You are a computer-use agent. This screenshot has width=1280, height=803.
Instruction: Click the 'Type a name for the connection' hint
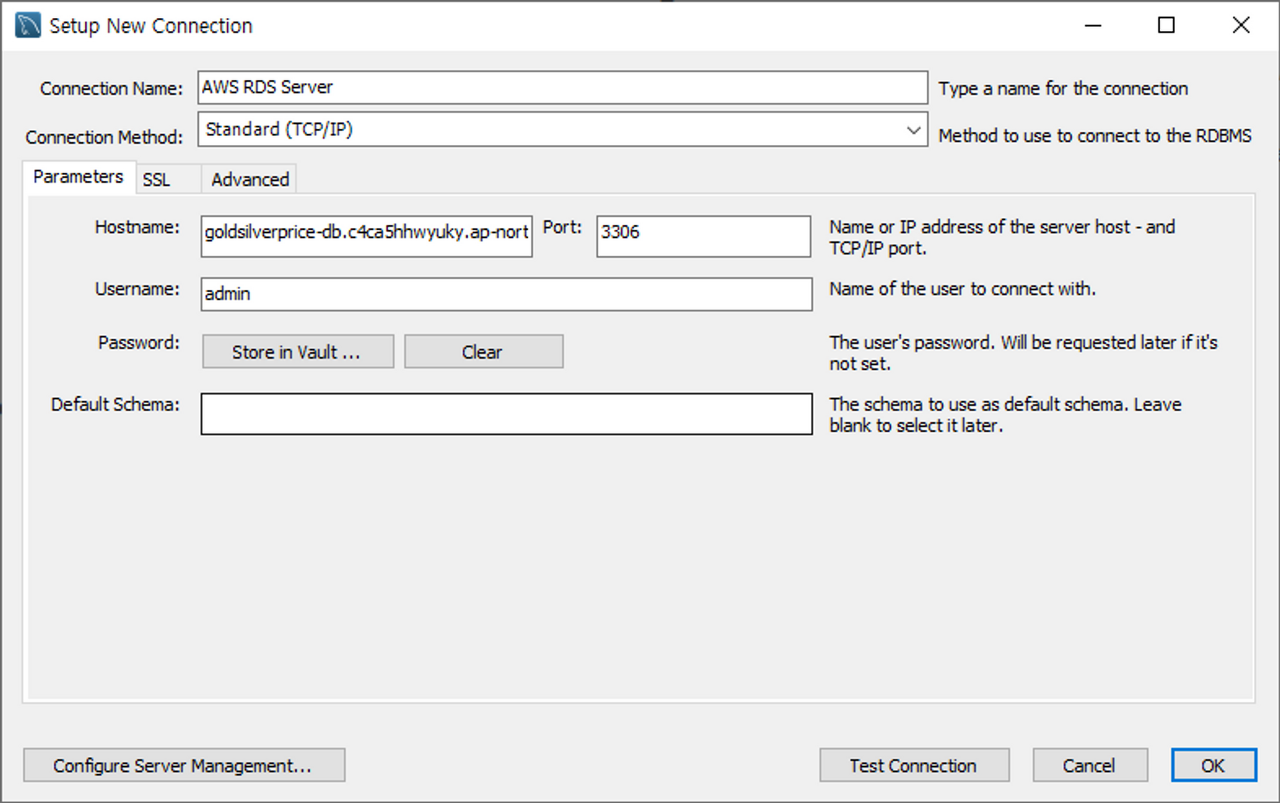point(1064,89)
